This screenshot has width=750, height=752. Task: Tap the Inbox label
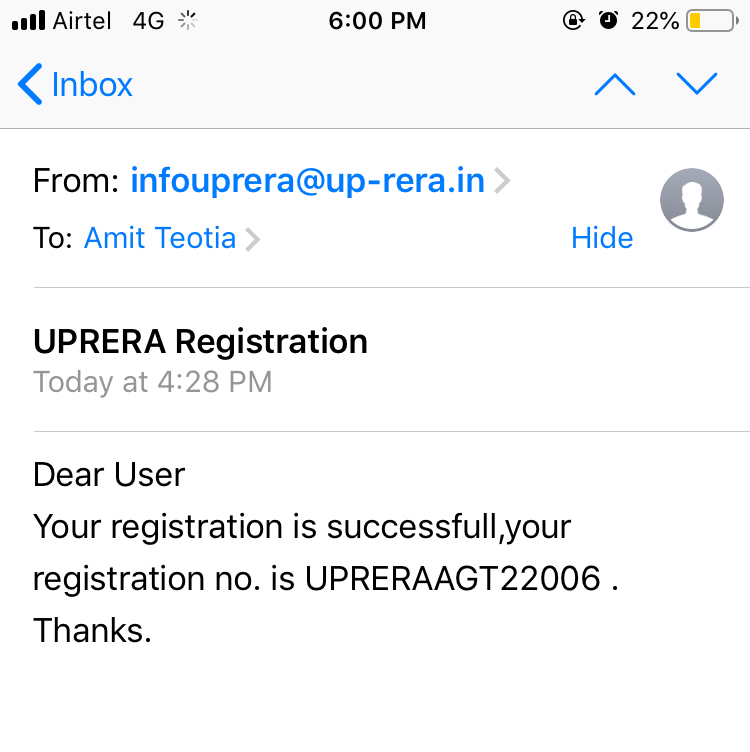[92, 85]
